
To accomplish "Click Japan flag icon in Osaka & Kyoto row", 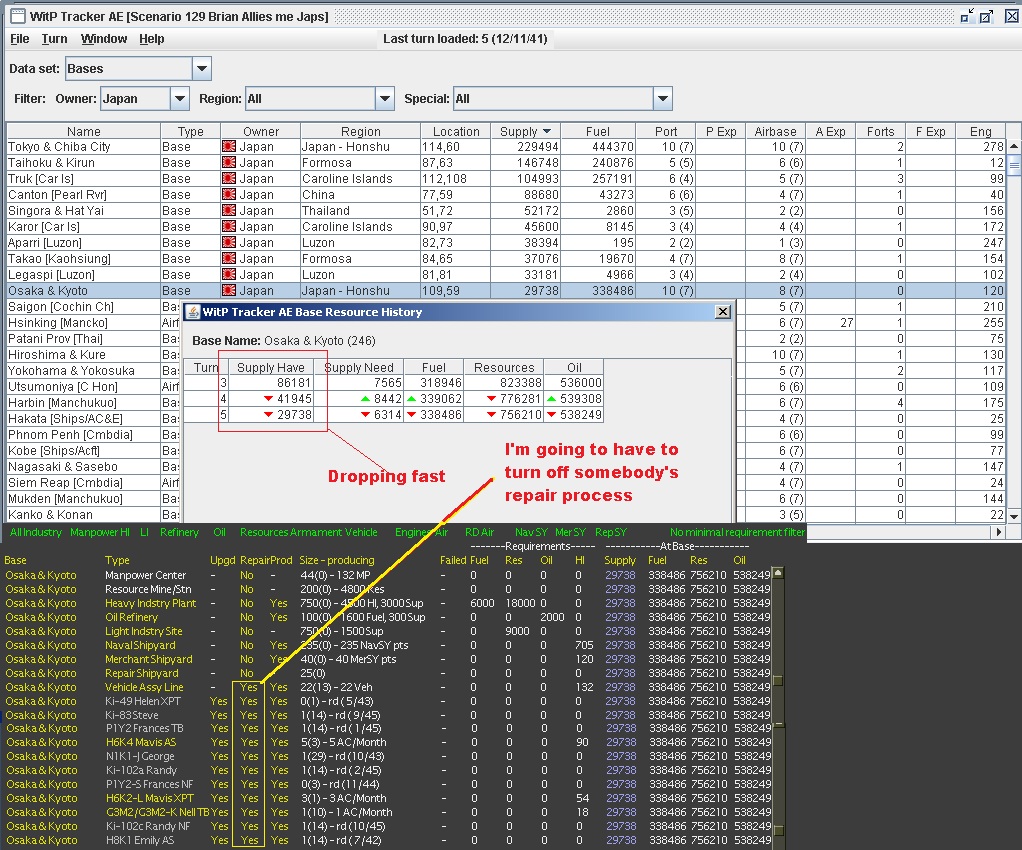I will [x=229, y=291].
